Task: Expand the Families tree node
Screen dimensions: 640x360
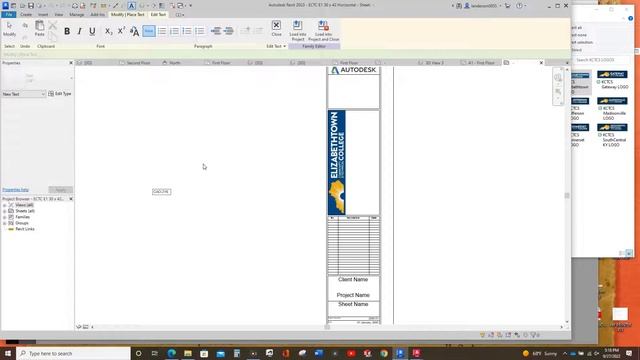Action: coord(4,217)
